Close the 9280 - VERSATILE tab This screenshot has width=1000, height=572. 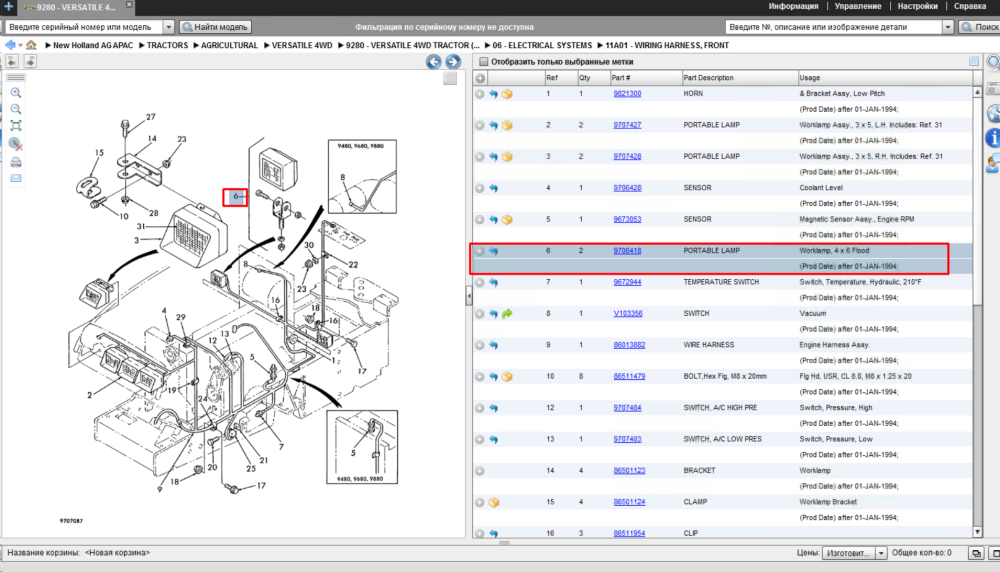pyautogui.click(x=129, y=4)
